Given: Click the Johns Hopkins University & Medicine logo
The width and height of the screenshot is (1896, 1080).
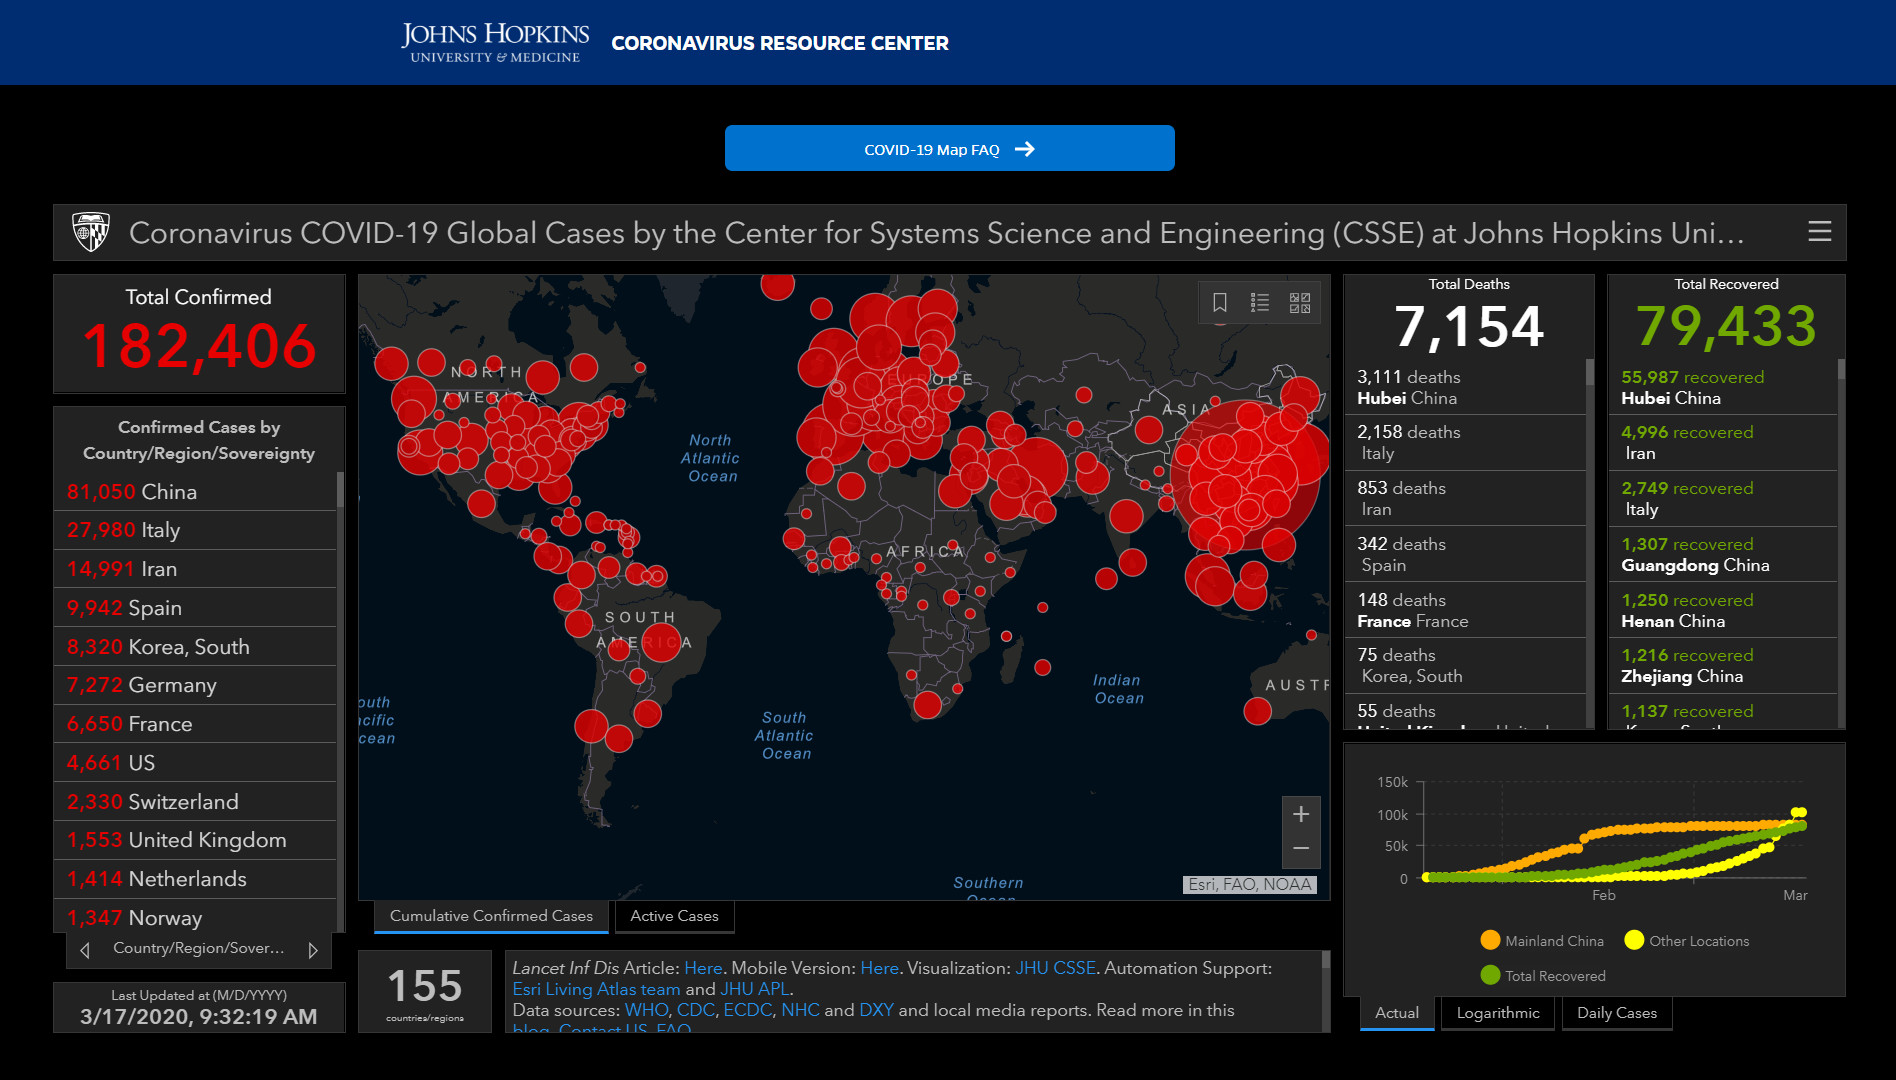Looking at the screenshot, I should 495,43.
